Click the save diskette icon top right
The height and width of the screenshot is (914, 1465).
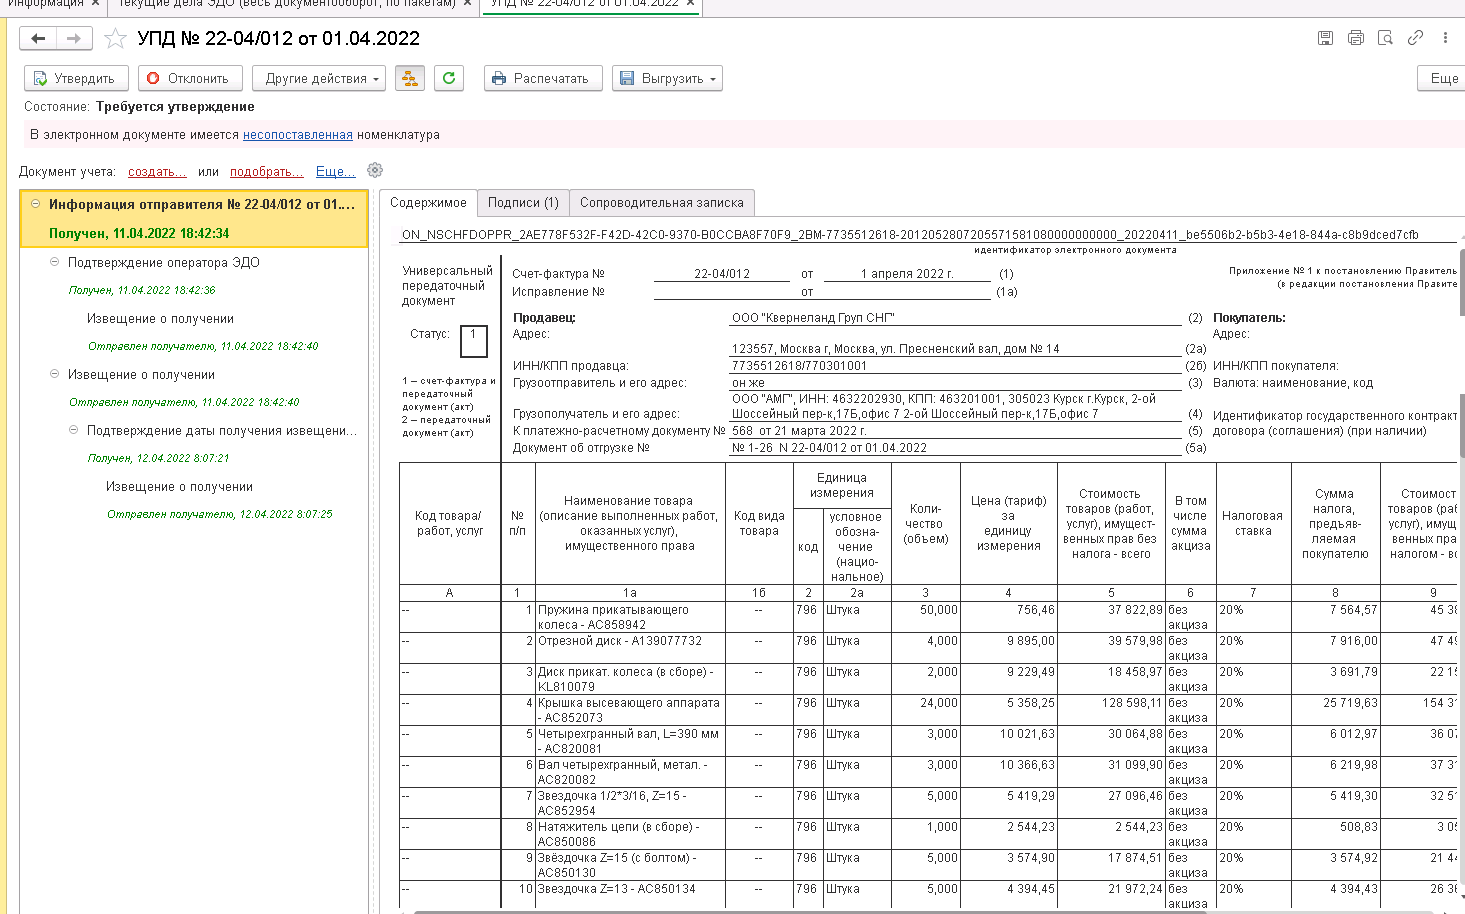1325,38
